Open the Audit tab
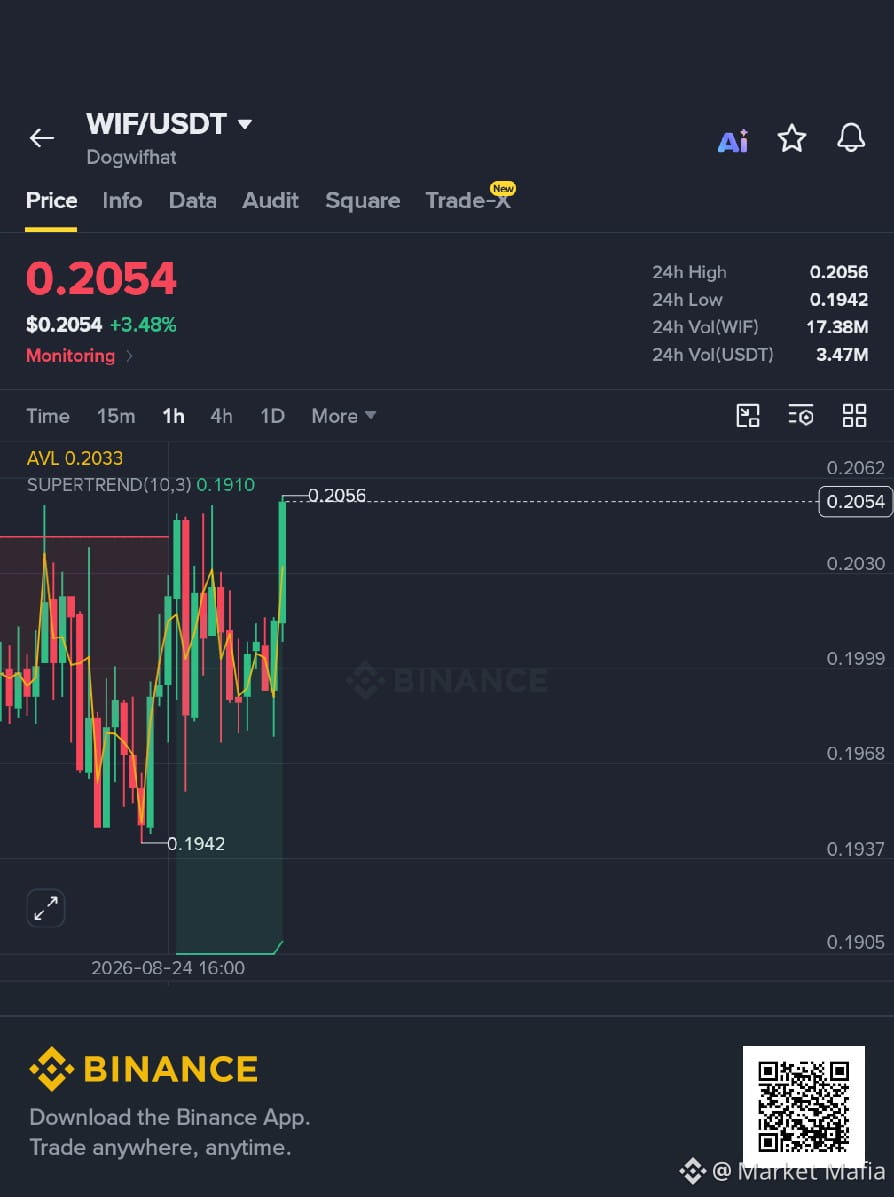The width and height of the screenshot is (894, 1197). point(270,201)
